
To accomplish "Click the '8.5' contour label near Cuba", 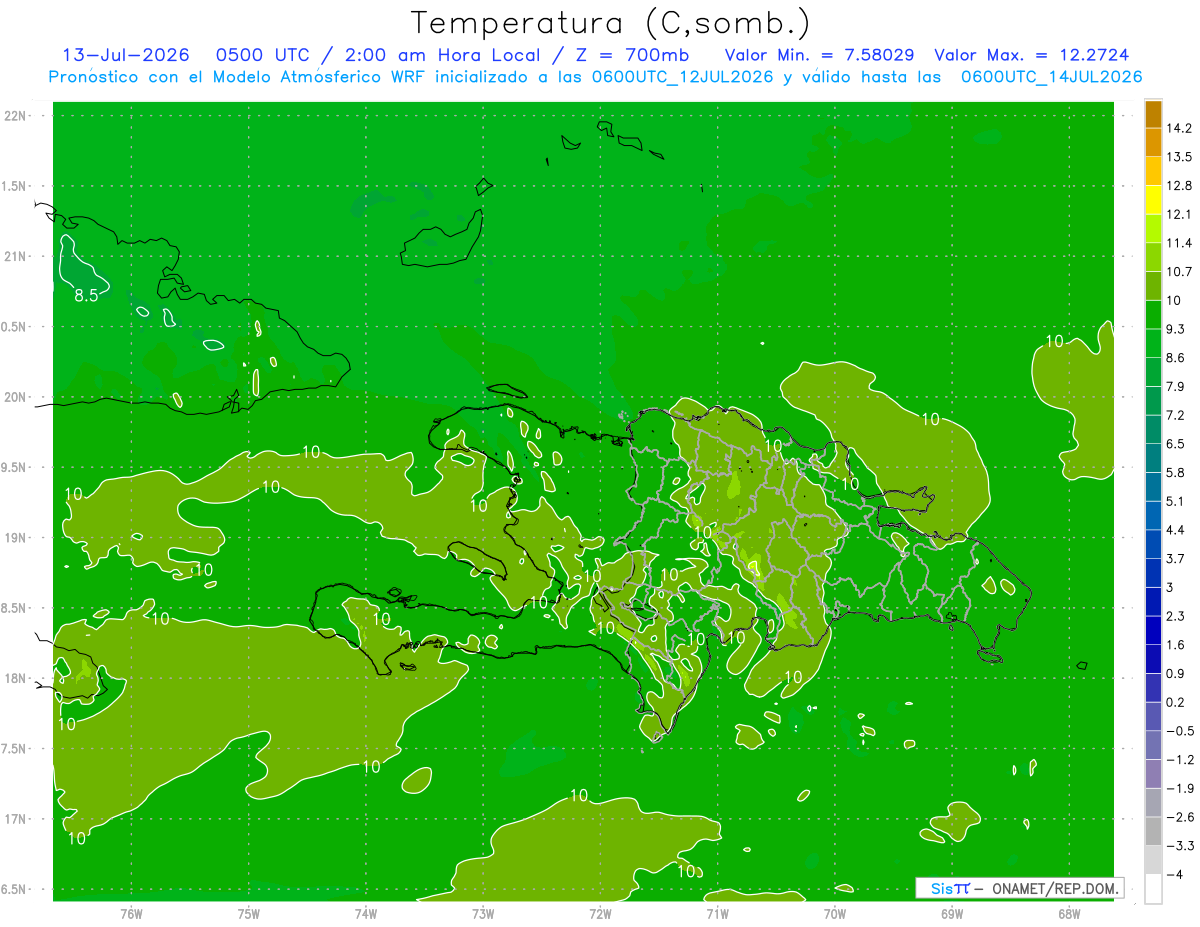I will [86, 296].
